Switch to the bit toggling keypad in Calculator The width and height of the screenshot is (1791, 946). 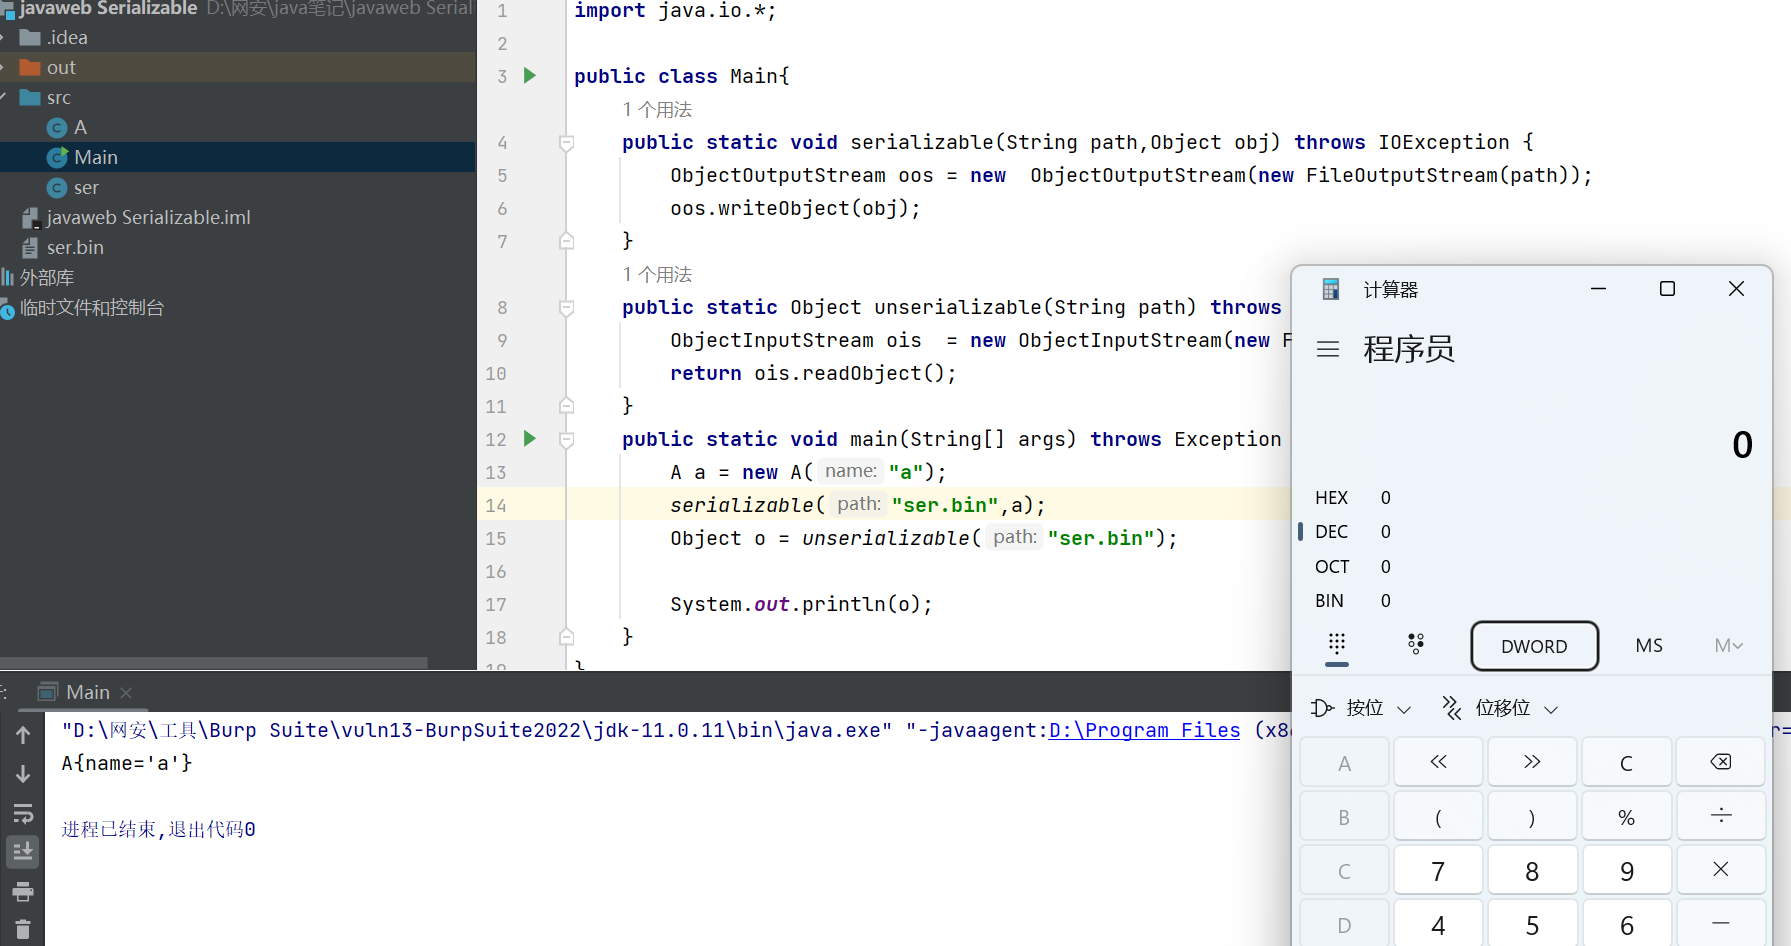[x=1416, y=645]
